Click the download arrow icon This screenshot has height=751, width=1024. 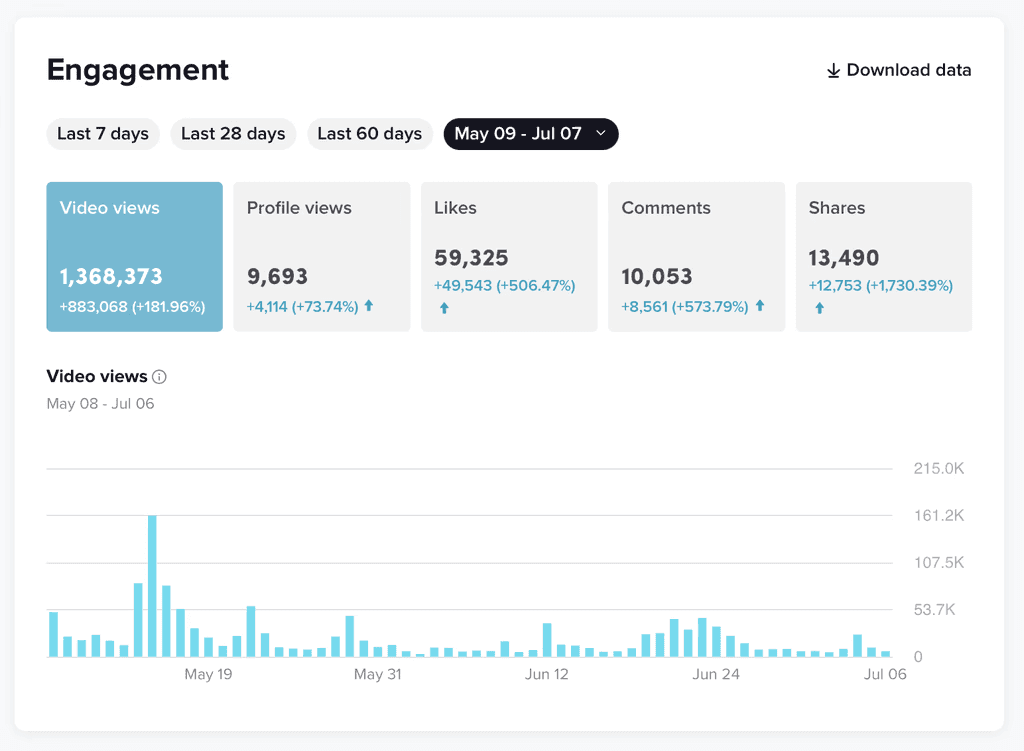click(x=833, y=71)
